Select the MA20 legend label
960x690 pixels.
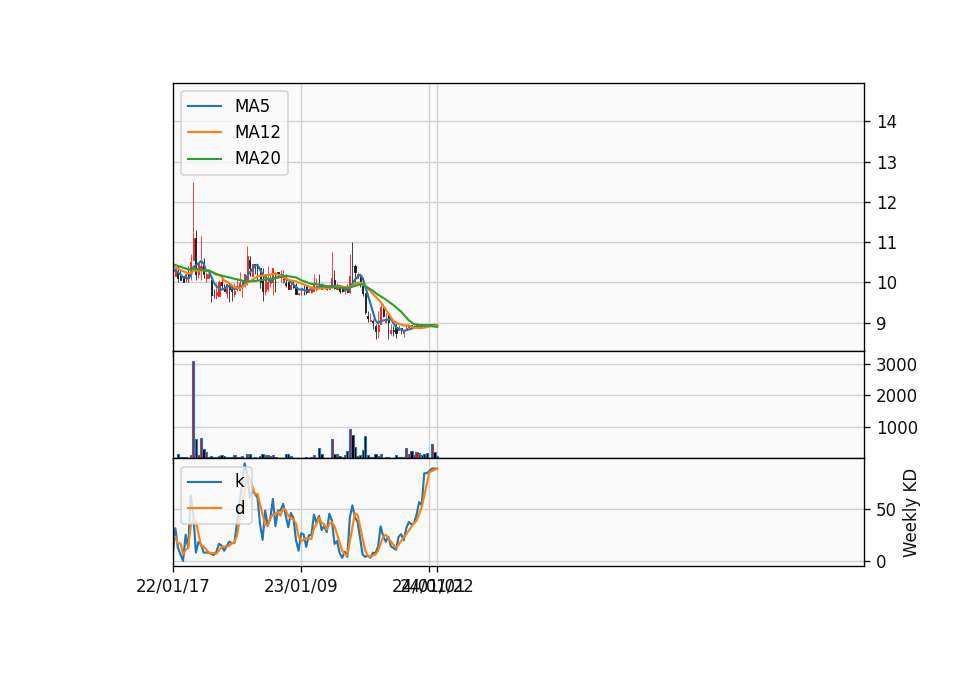257,158
